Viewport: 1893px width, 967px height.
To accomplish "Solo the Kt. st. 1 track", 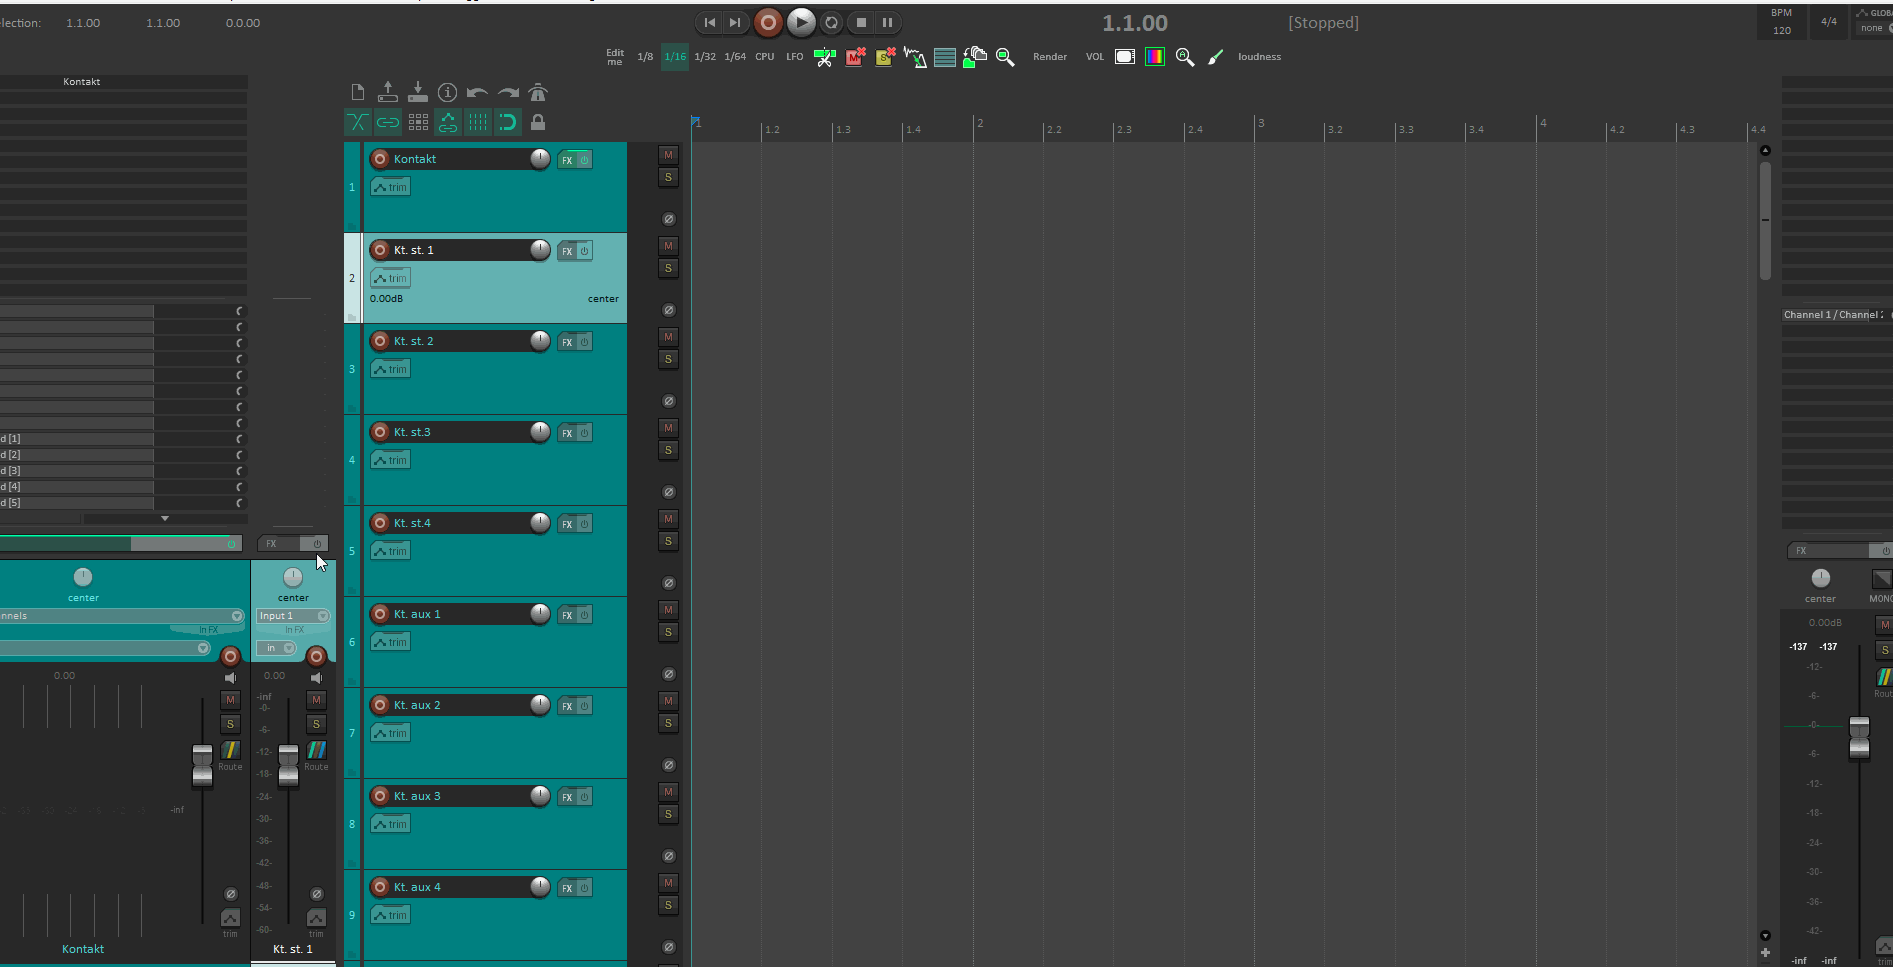I will pyautogui.click(x=668, y=268).
